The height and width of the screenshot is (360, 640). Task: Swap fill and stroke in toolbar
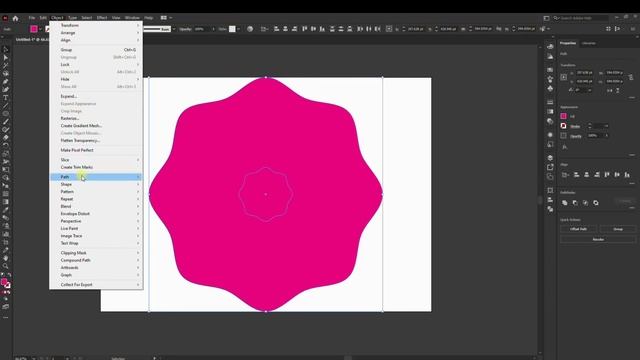(9, 276)
